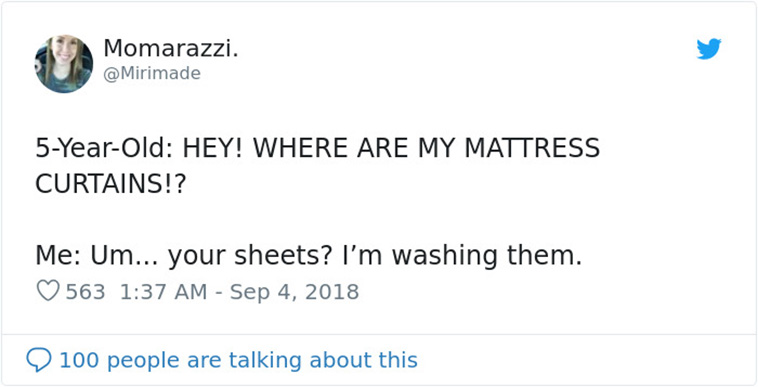Open the Momarazzi. display name
758x387 pixels.
pos(171,48)
